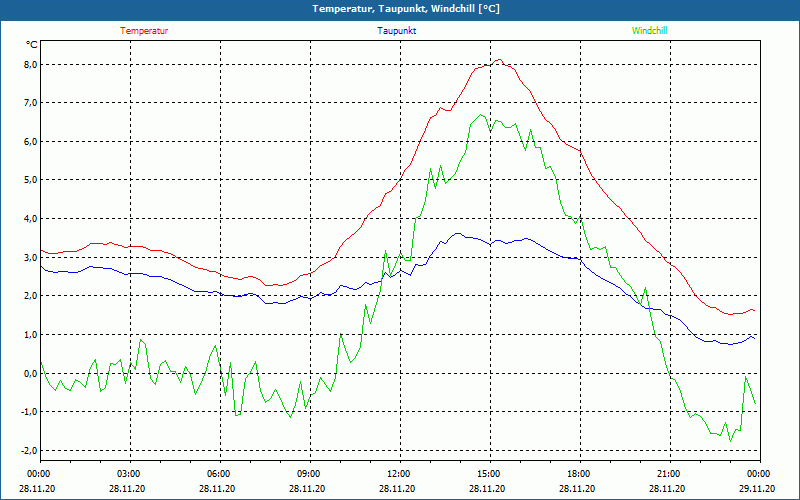The image size is (800, 500).
Task: Click the 8,0 y-axis value
Action: tap(30, 64)
